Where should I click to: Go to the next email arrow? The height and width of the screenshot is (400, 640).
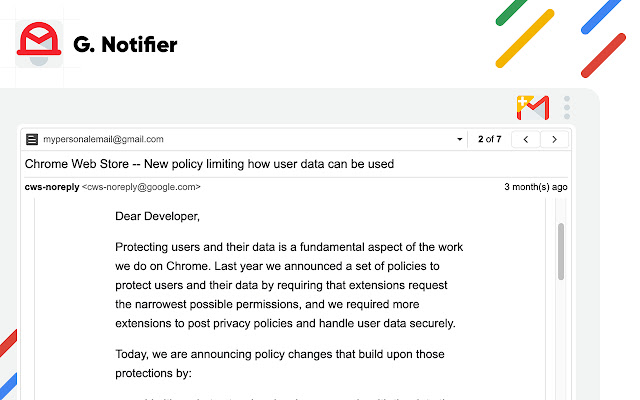tap(555, 139)
